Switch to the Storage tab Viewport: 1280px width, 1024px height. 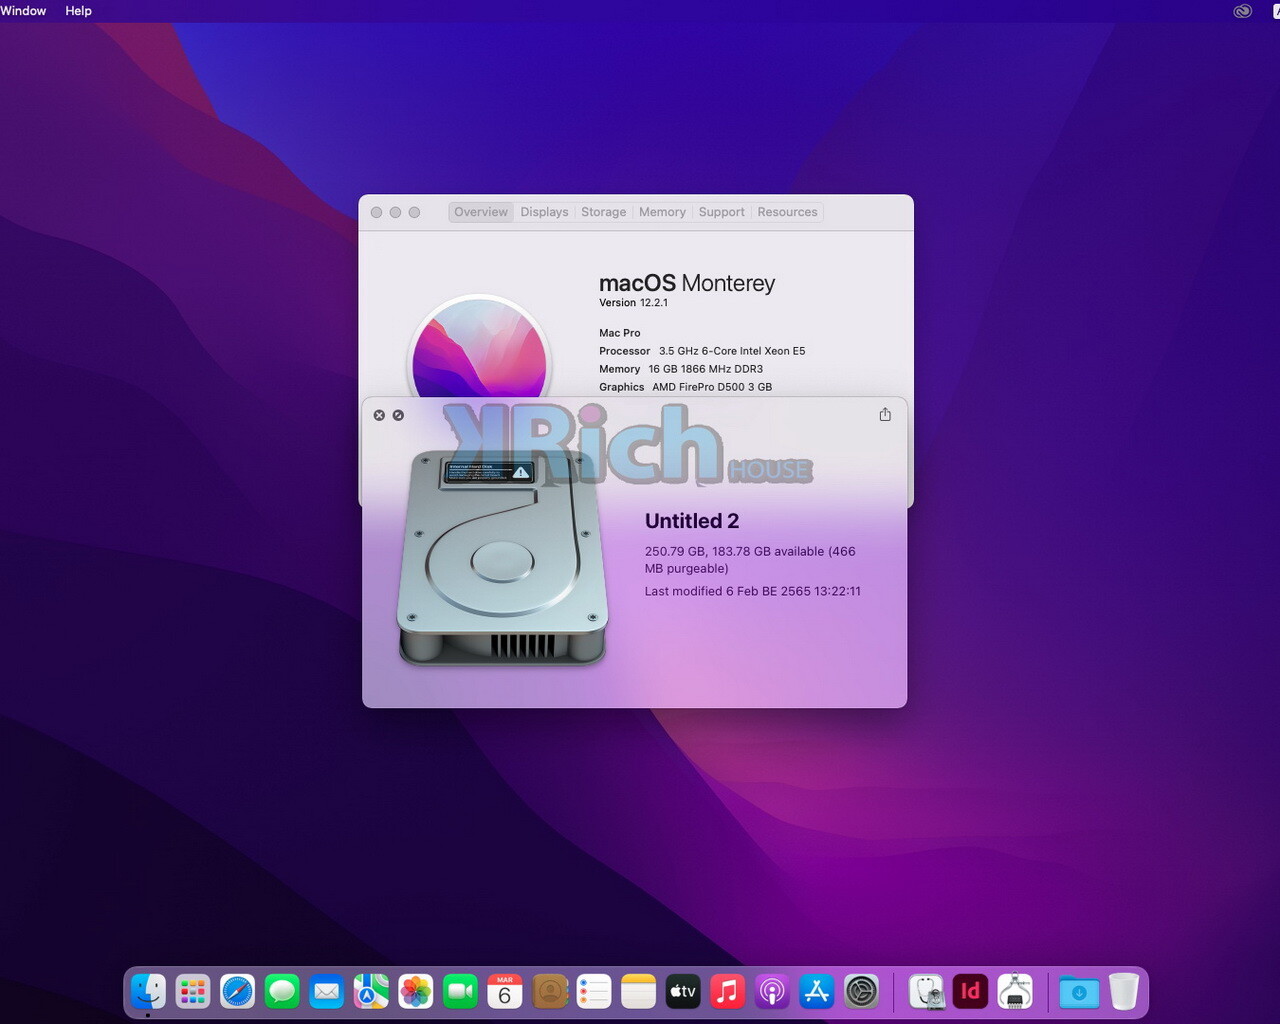pyautogui.click(x=604, y=212)
